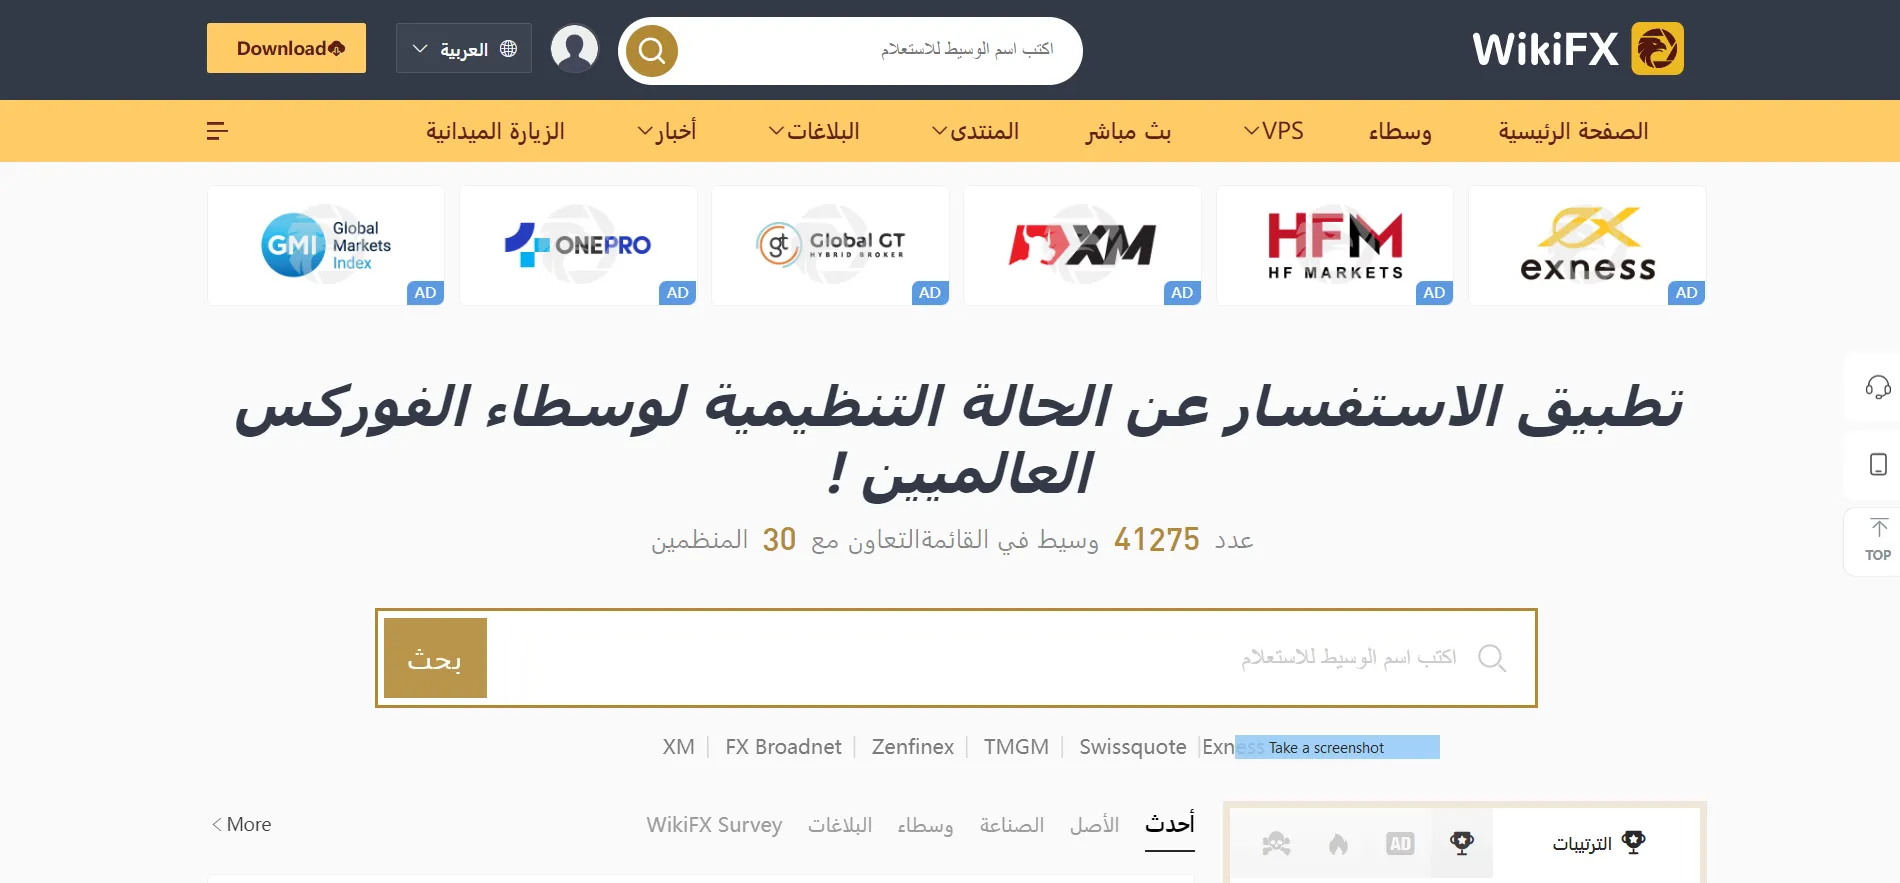Expand the البلاغات dropdown in nav bar
Viewport: 1900px width, 883px height.
click(814, 131)
